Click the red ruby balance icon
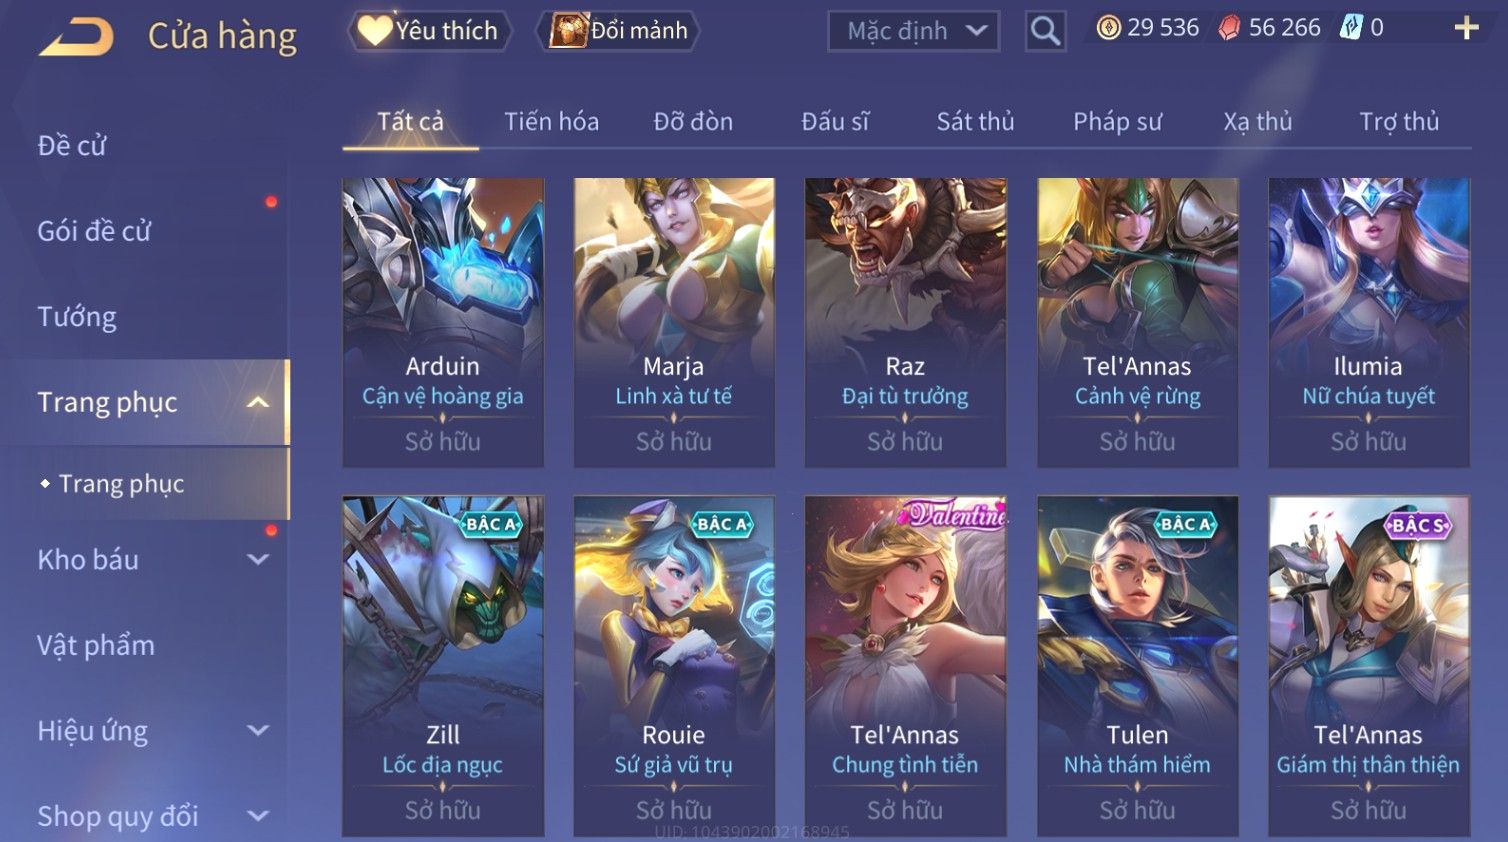This screenshot has width=1508, height=842. click(x=1229, y=28)
